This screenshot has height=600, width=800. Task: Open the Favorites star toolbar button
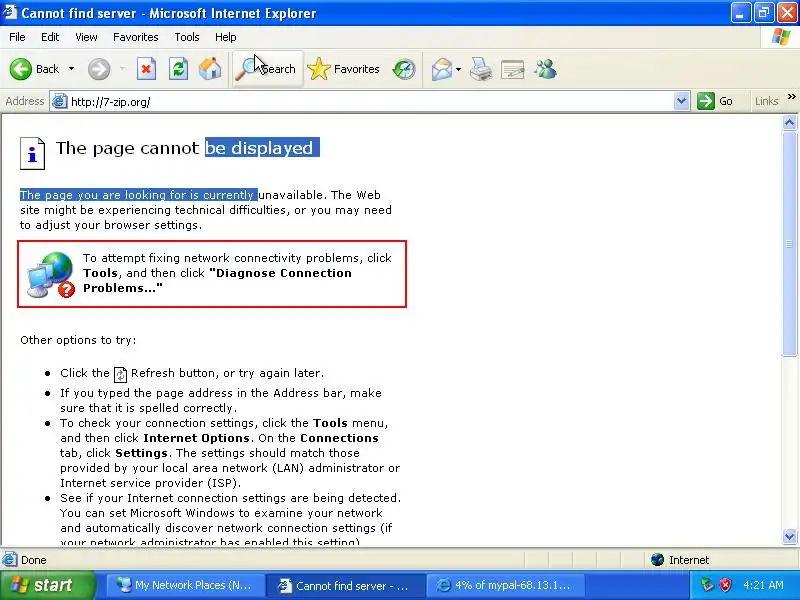point(344,69)
